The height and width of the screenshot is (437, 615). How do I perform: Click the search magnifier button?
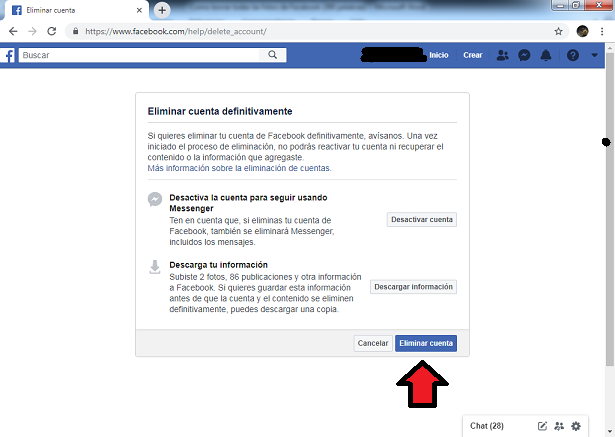click(273, 55)
